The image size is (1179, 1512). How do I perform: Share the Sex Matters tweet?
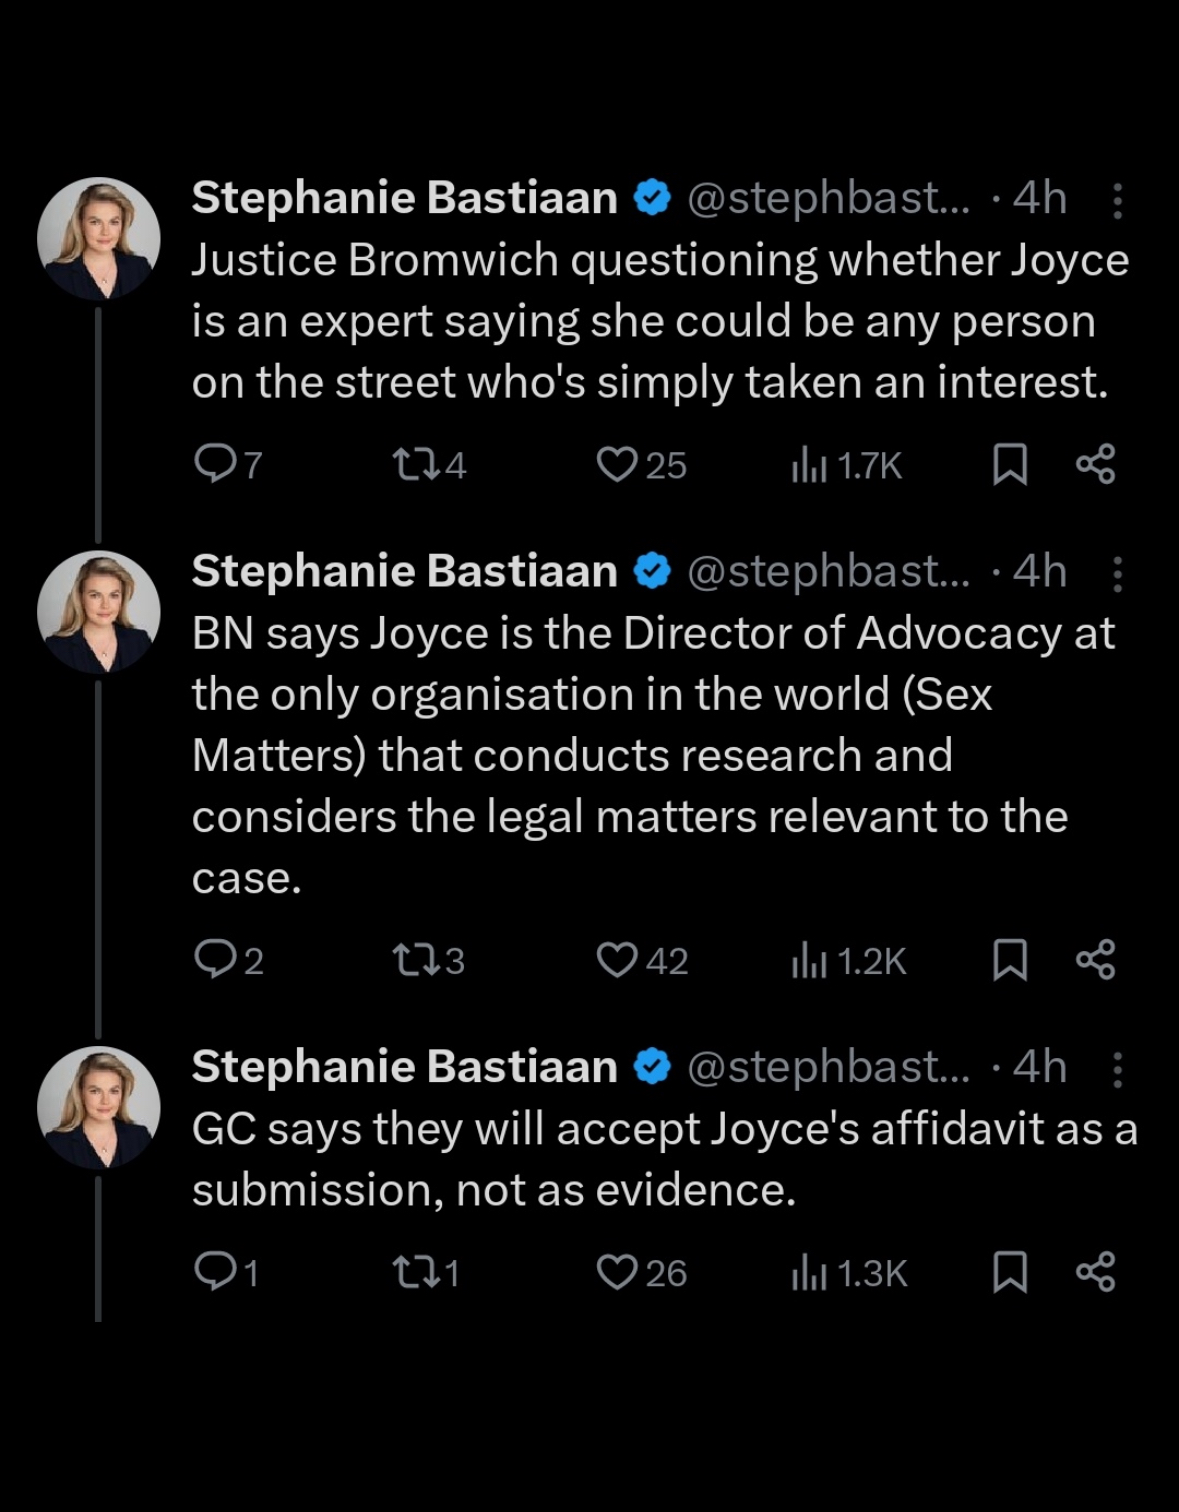[1095, 960]
